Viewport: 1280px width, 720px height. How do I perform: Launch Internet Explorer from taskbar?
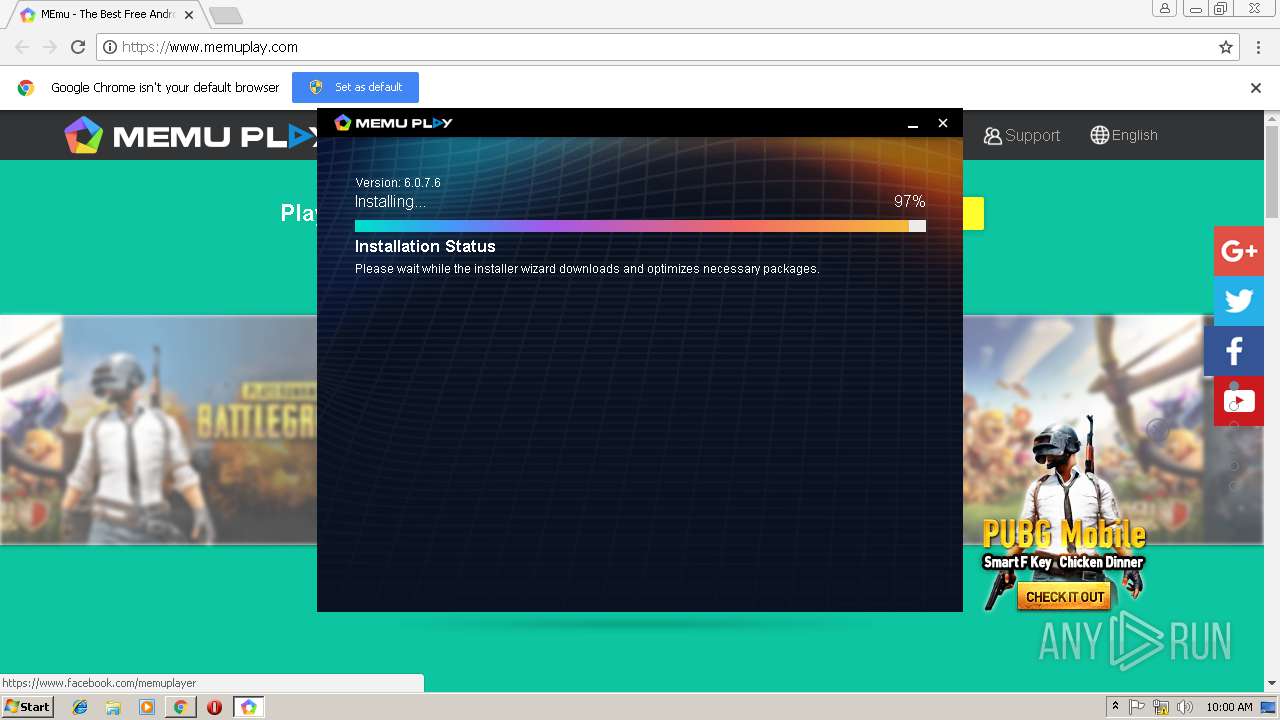tap(80, 707)
